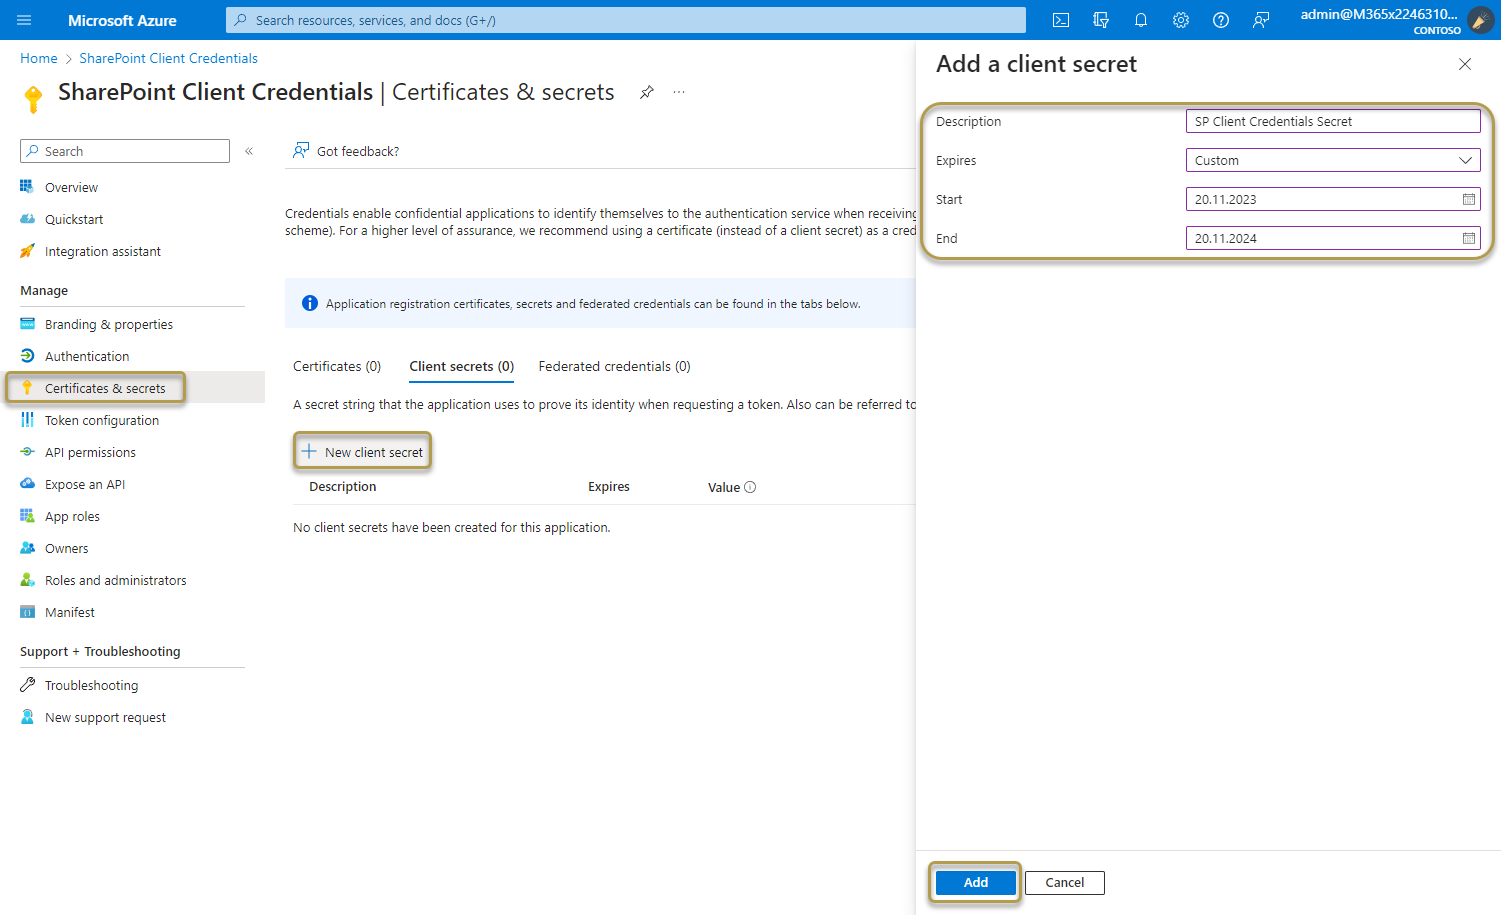Open the End date calendar picker

pyautogui.click(x=1469, y=237)
